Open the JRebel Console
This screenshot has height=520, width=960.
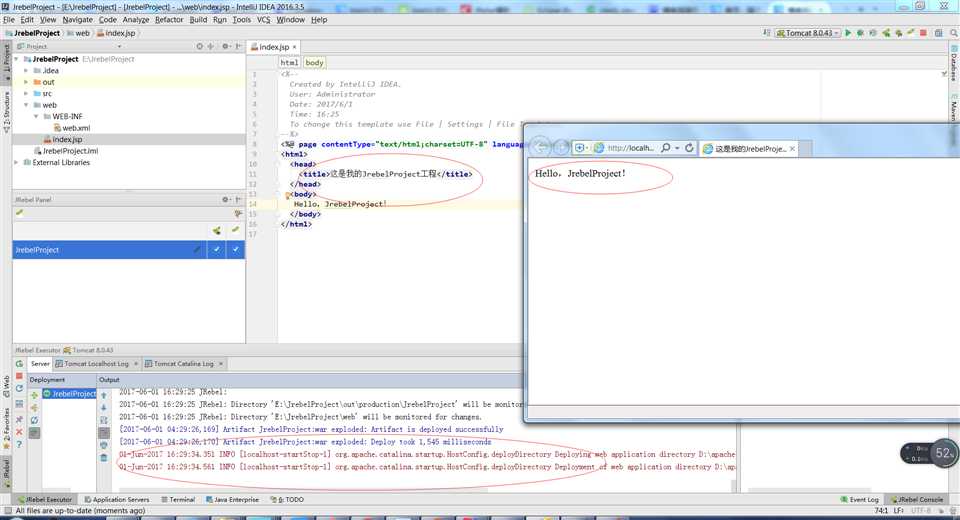917,500
